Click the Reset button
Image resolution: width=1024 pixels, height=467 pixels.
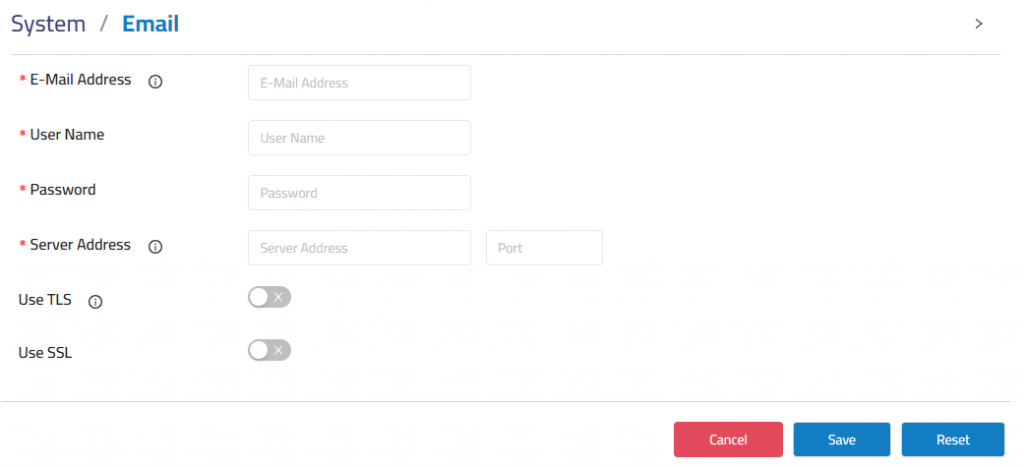953,440
